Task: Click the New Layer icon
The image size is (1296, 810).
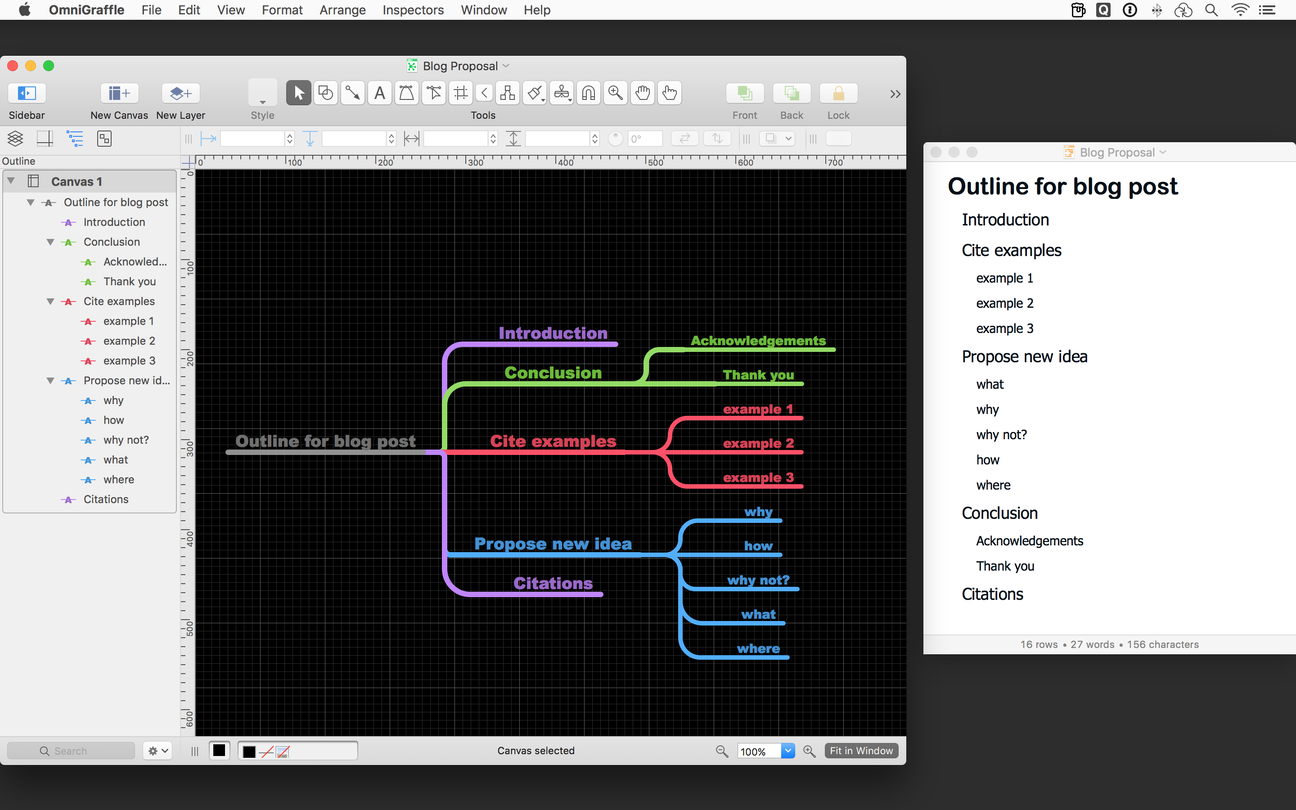Action: pos(180,93)
